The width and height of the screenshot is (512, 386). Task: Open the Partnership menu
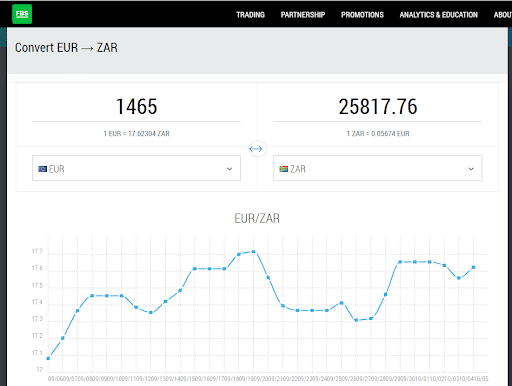(x=303, y=15)
